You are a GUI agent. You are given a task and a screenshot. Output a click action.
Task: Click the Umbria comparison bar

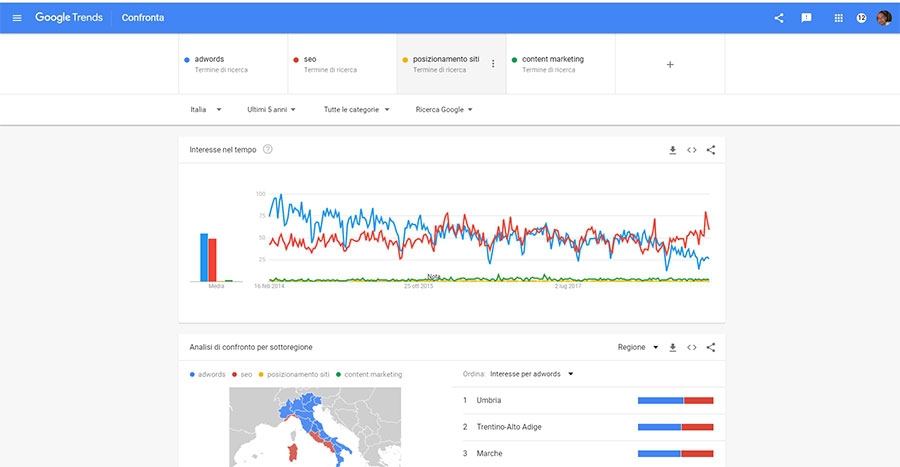(676, 400)
